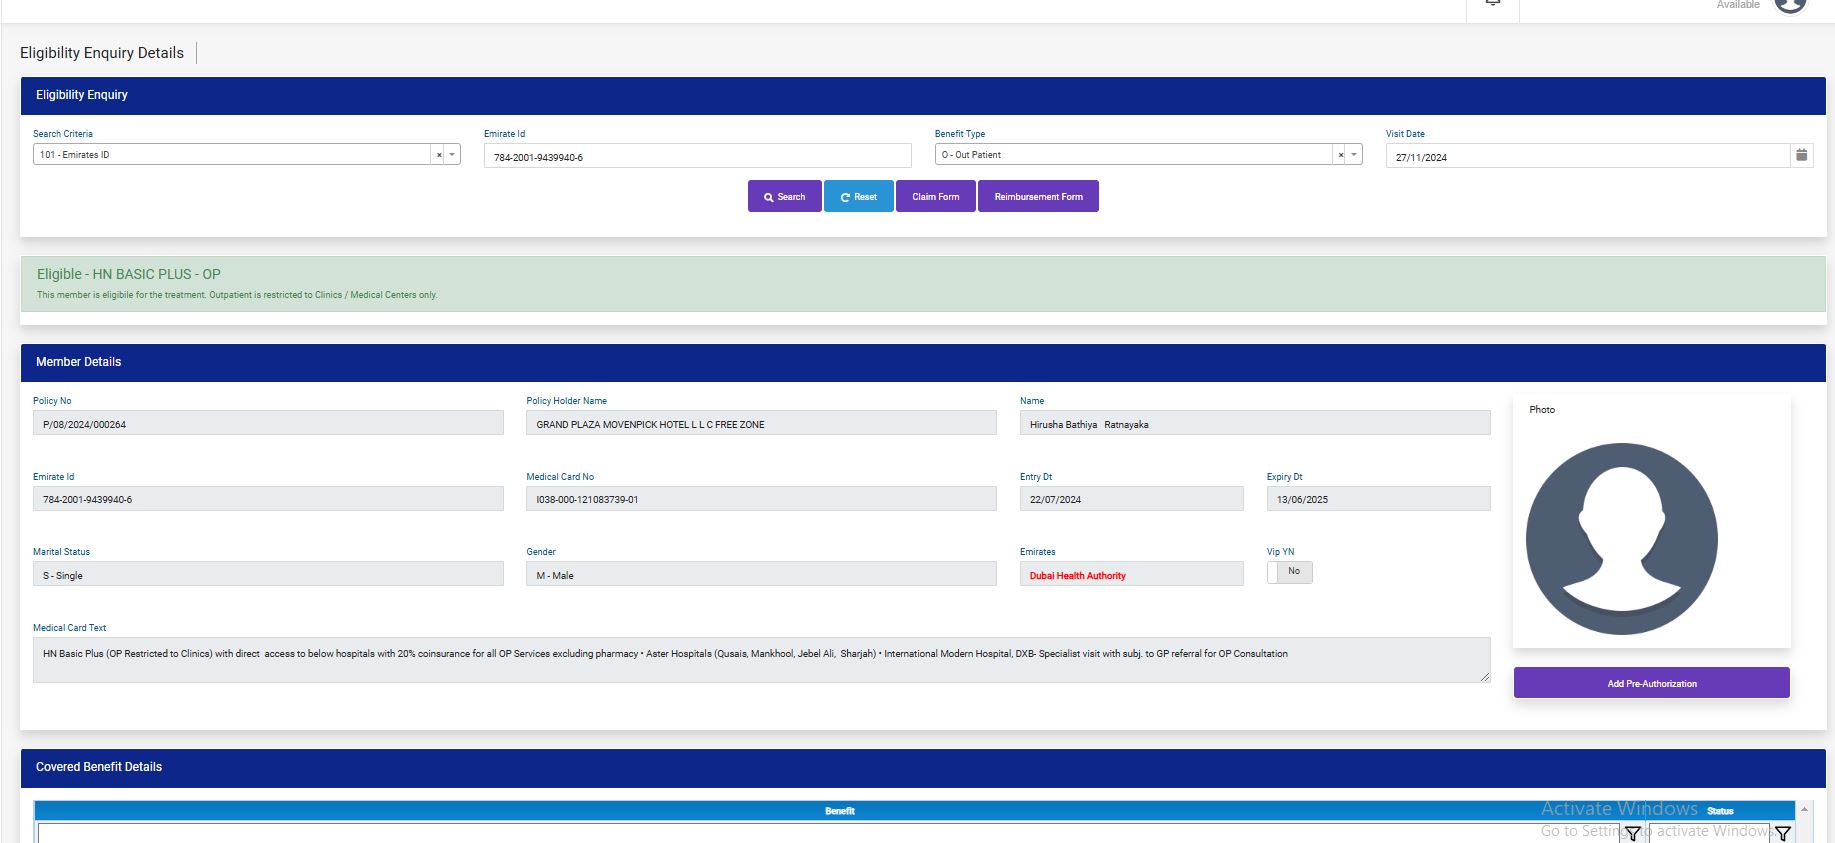Viewport: 1835px width, 843px height.
Task: Toggle the Vip YN switch
Action: click(x=1289, y=572)
